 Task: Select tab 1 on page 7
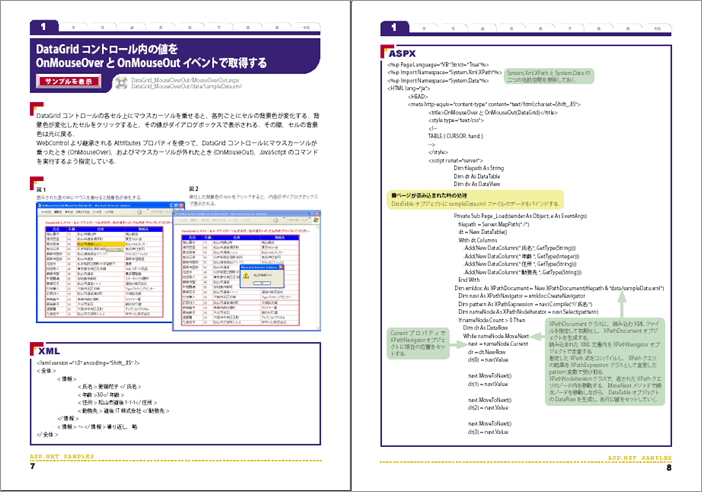pos(44,27)
